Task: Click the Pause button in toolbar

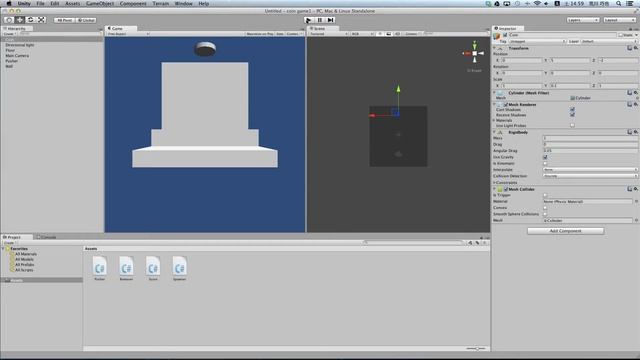Action: [320, 20]
